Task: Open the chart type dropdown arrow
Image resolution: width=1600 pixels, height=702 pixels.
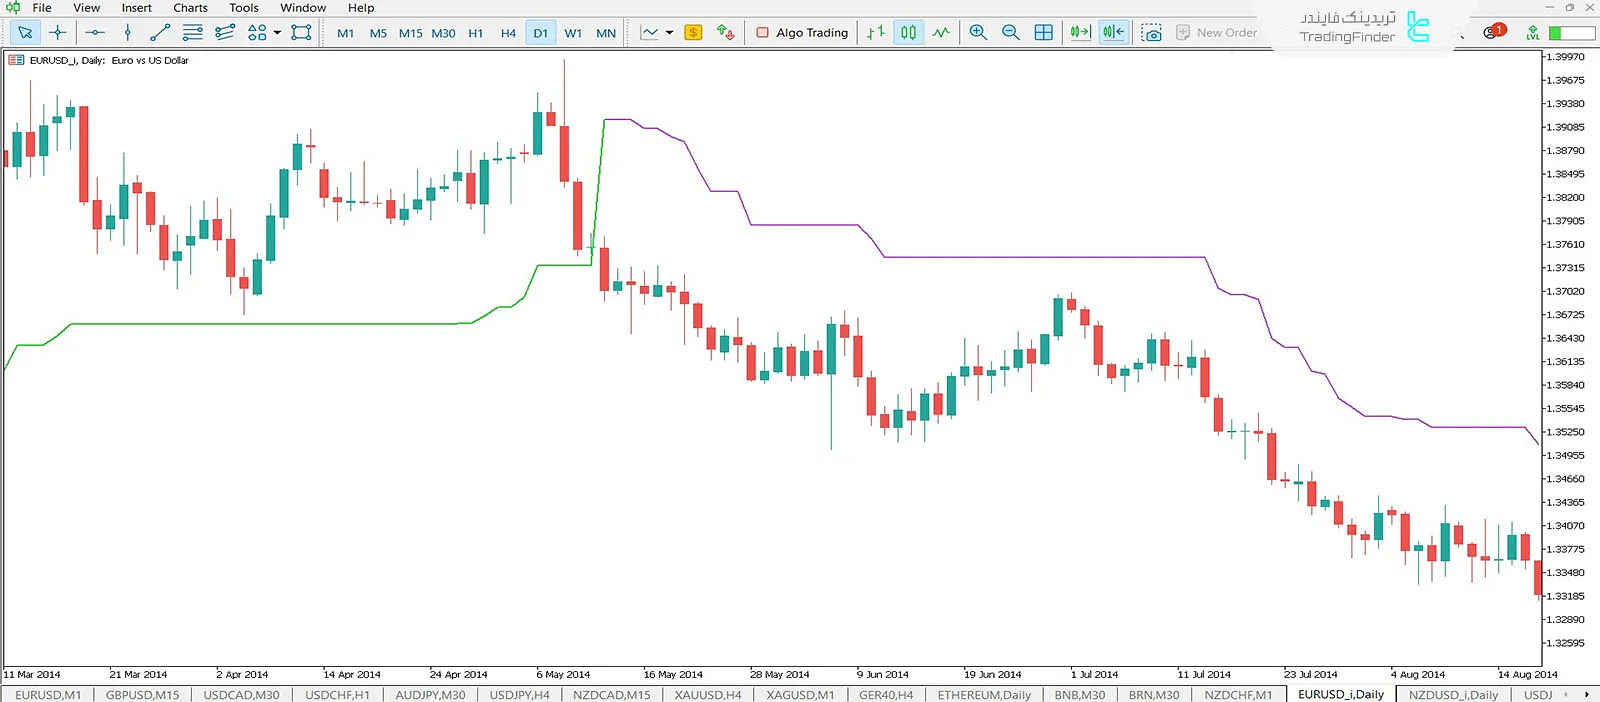Action: point(669,33)
